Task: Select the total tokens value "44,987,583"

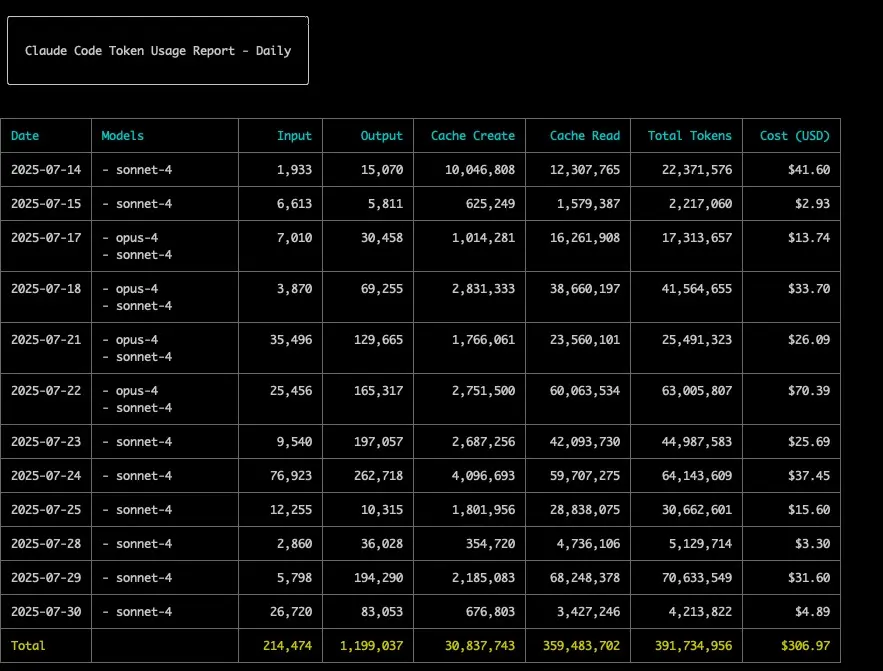Action: coord(697,441)
